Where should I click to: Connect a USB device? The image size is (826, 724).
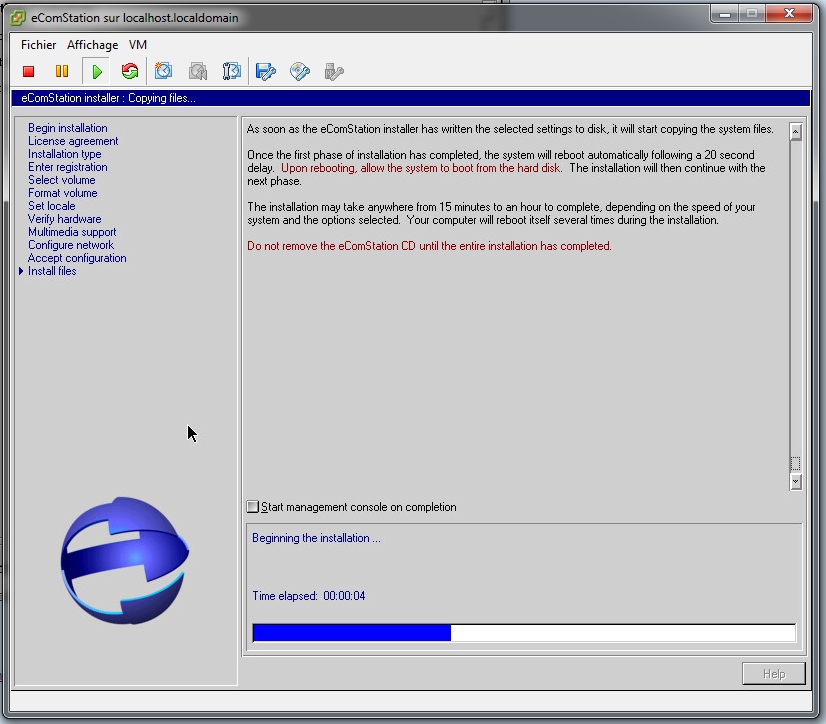(334, 71)
